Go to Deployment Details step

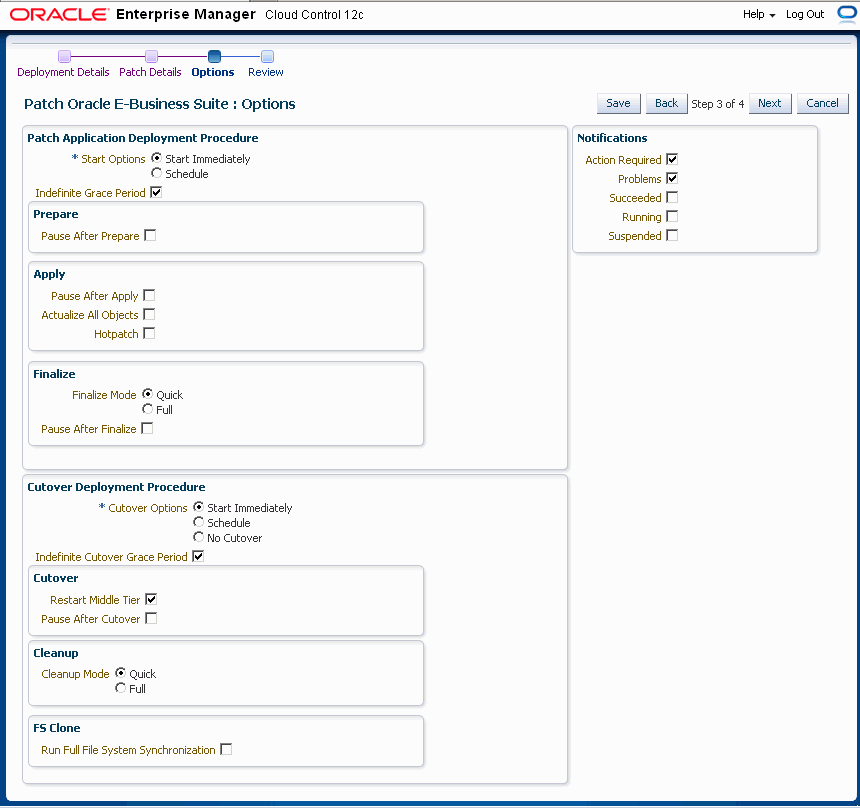pos(63,72)
